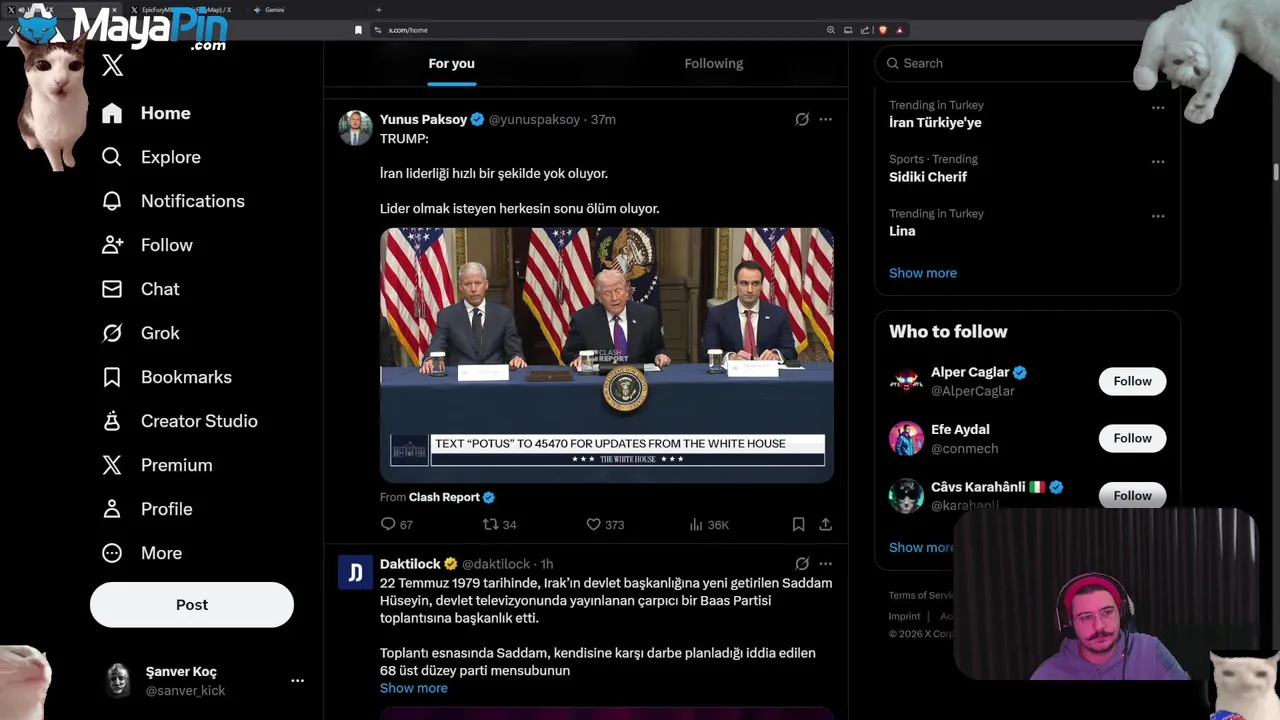
Task: Repost Yunus Paksoy's post
Action: [x=490, y=524]
